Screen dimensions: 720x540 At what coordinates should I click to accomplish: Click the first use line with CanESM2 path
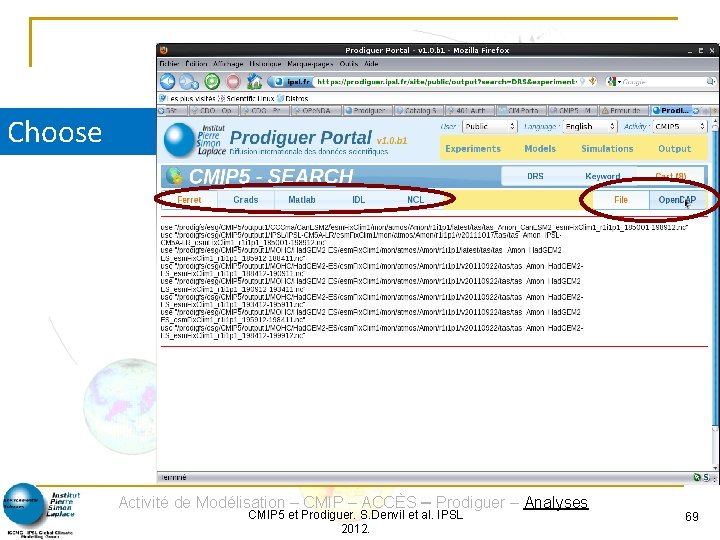(x=424, y=227)
